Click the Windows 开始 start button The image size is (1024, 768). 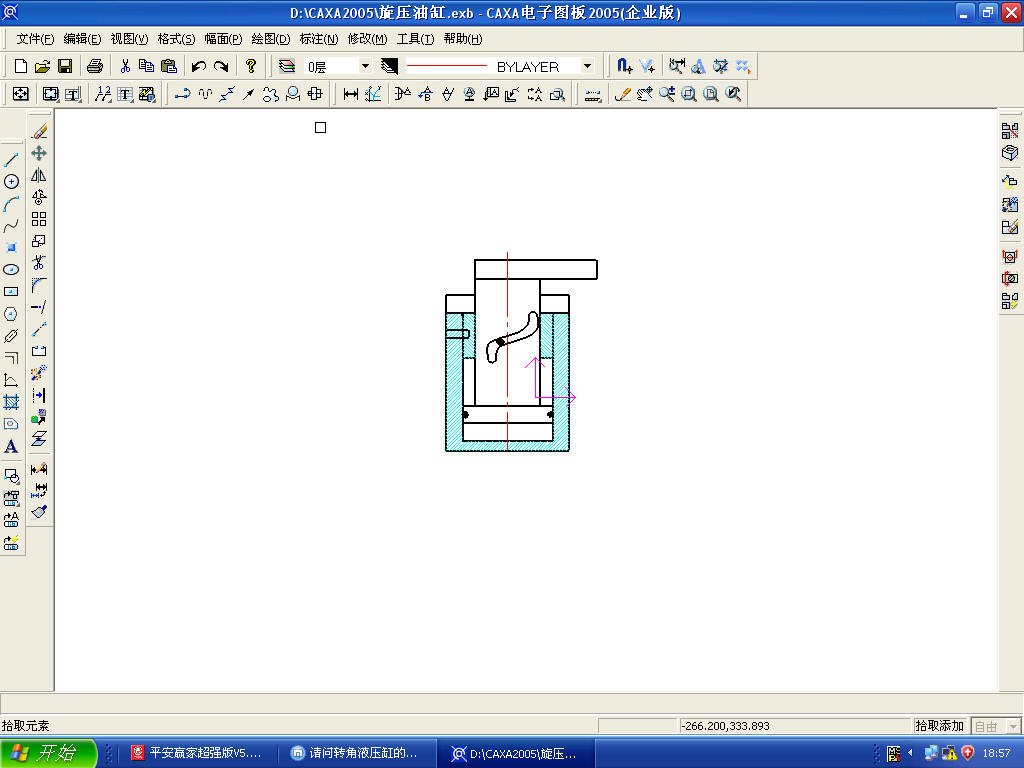(48, 753)
